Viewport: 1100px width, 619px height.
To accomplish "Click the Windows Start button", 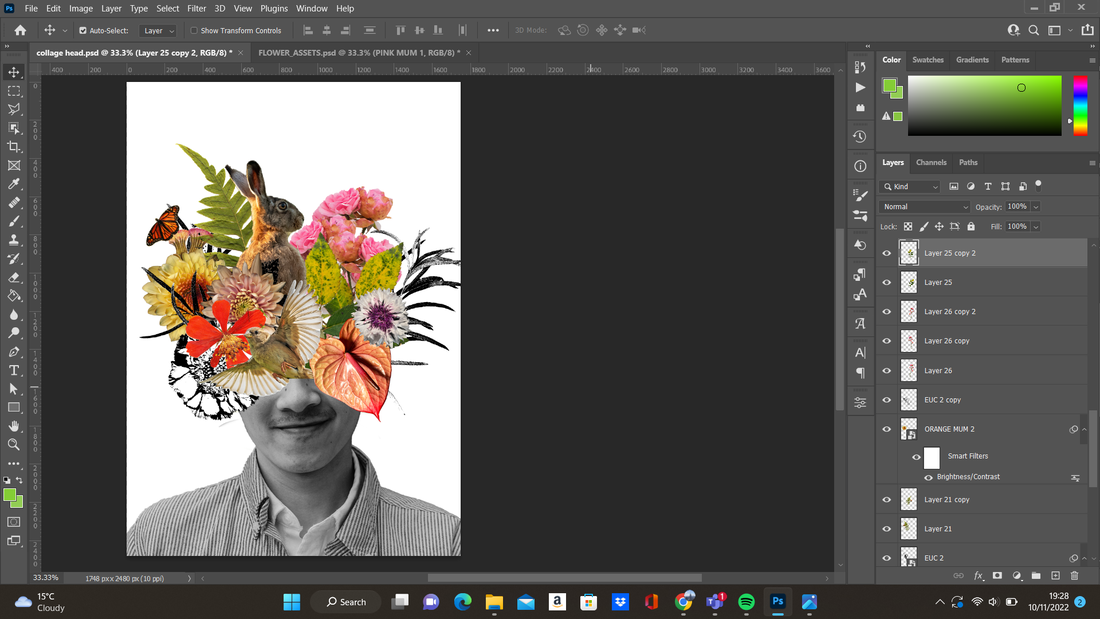I will [292, 602].
